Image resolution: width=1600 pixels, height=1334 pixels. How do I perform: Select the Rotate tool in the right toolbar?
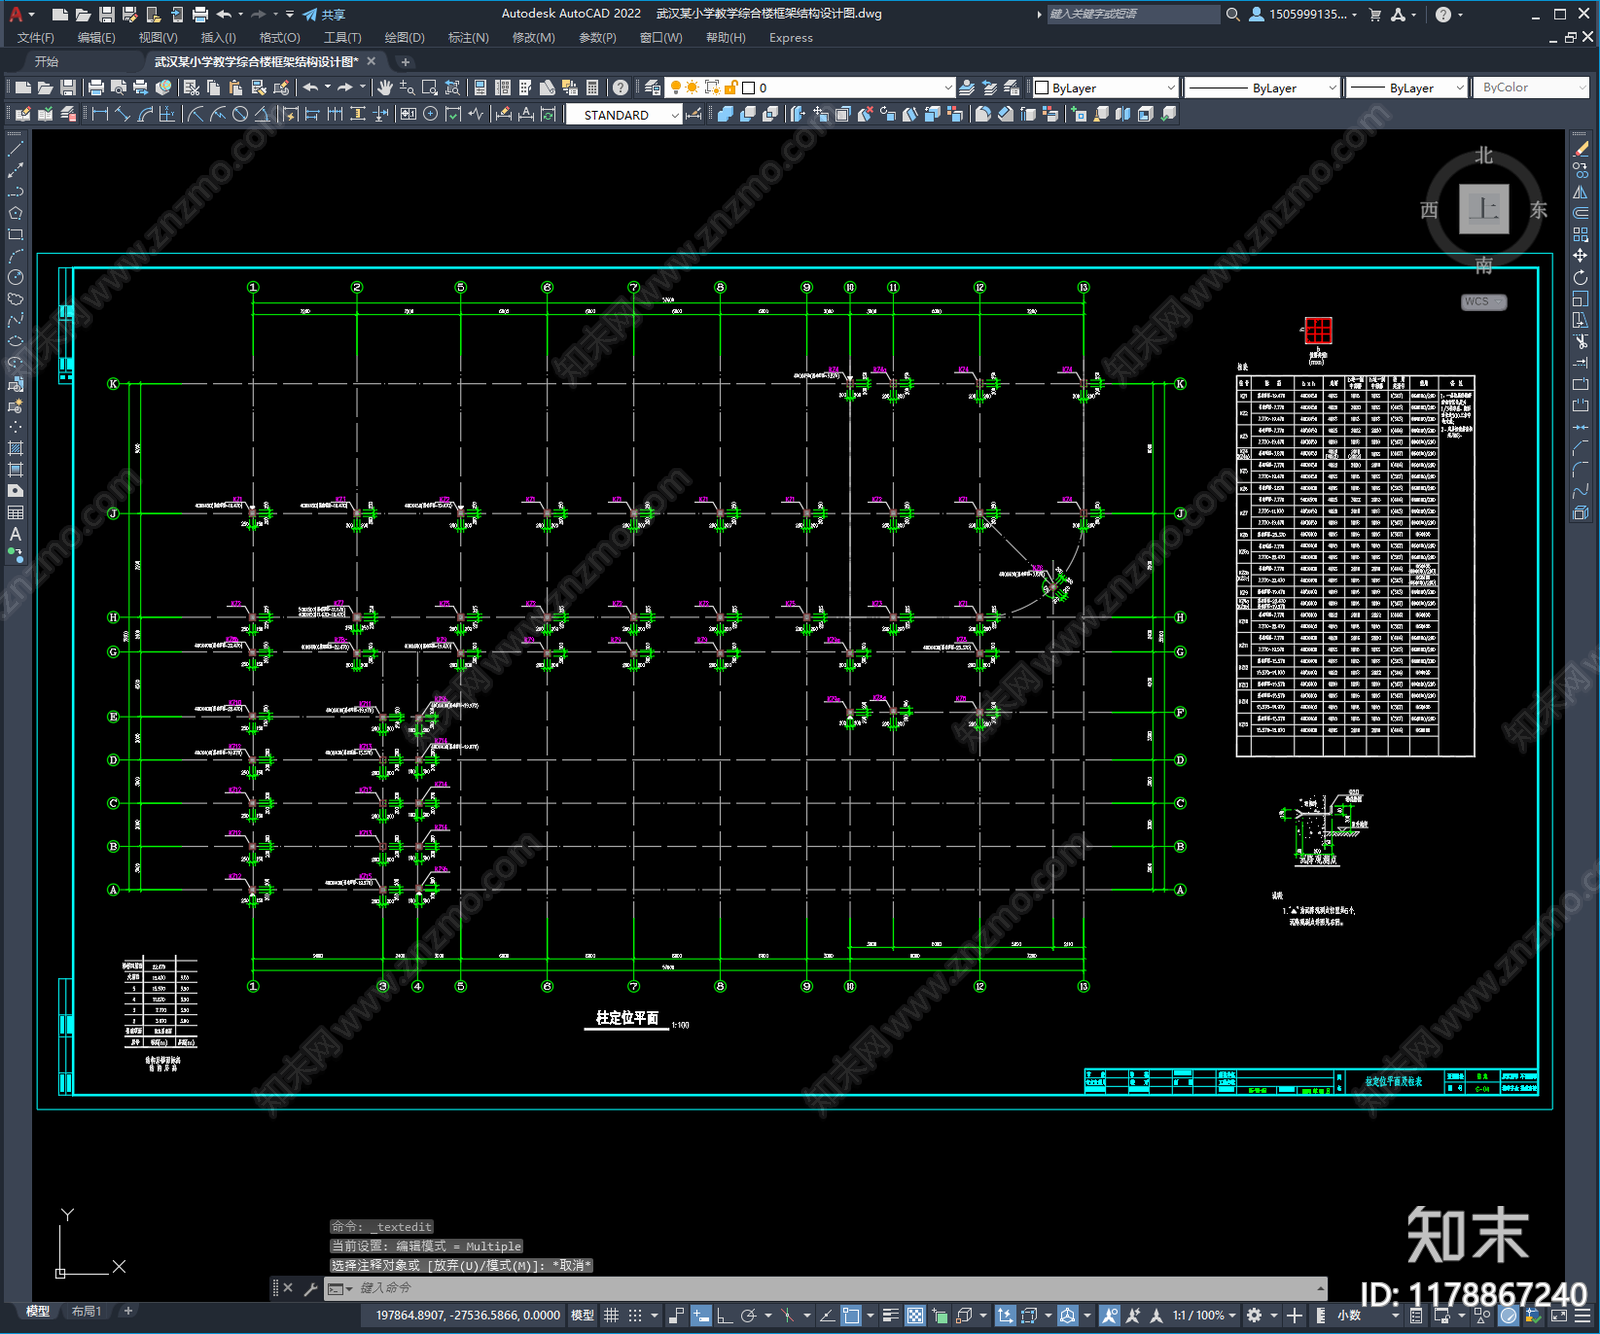click(1580, 277)
